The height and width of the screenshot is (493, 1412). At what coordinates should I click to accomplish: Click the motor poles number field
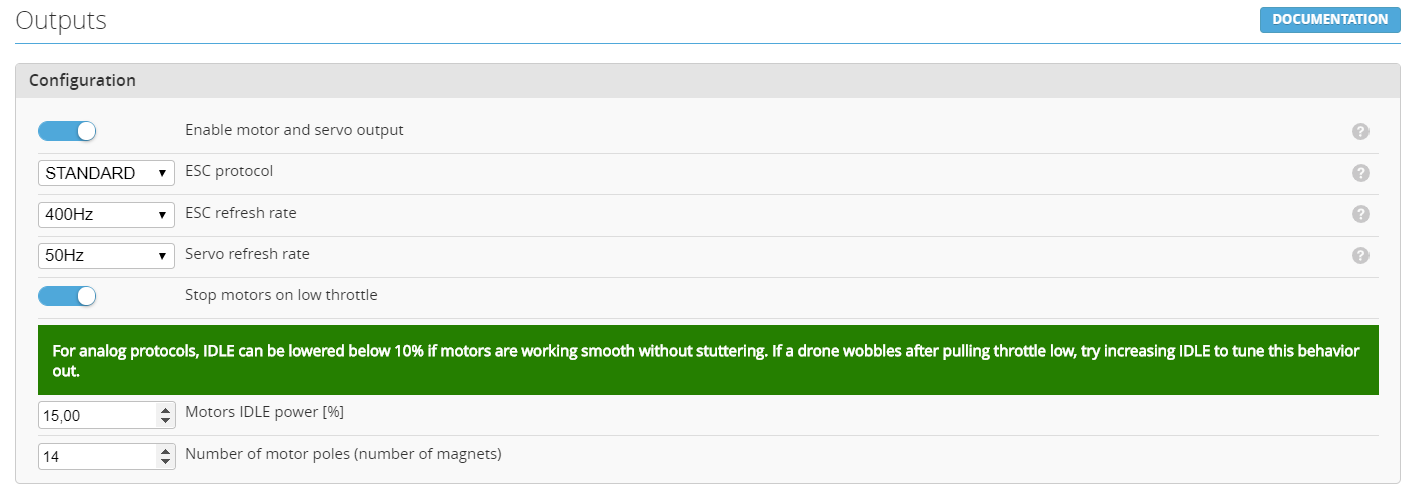[x=96, y=456]
